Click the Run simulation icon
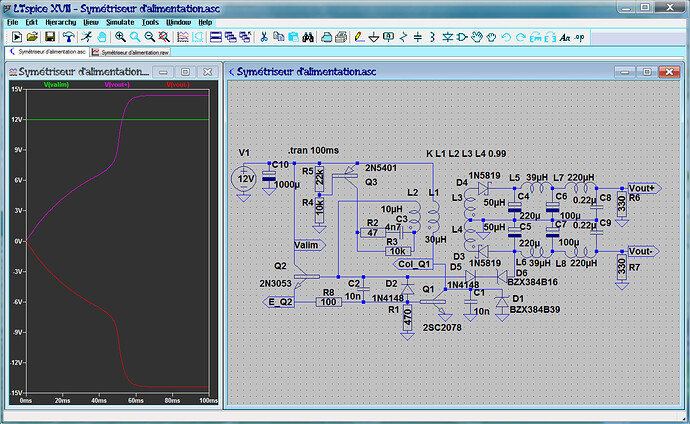 pos(87,37)
